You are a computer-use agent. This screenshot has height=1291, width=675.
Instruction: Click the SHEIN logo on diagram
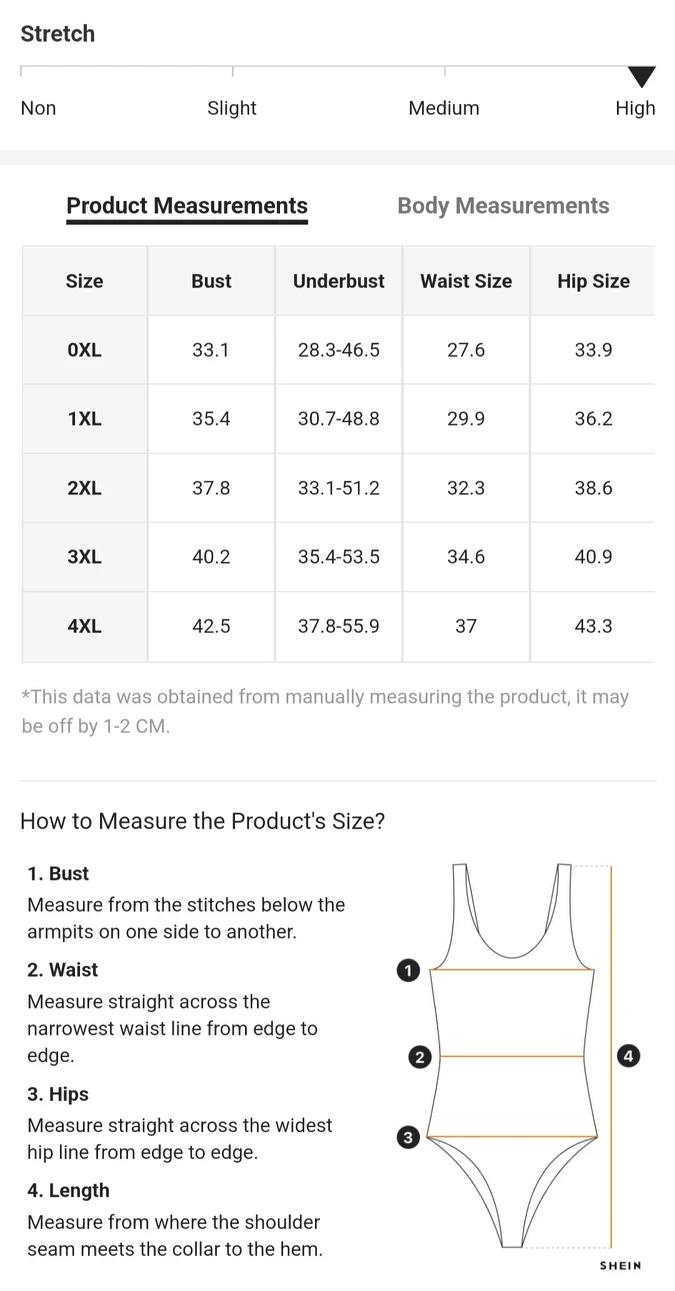[620, 1266]
